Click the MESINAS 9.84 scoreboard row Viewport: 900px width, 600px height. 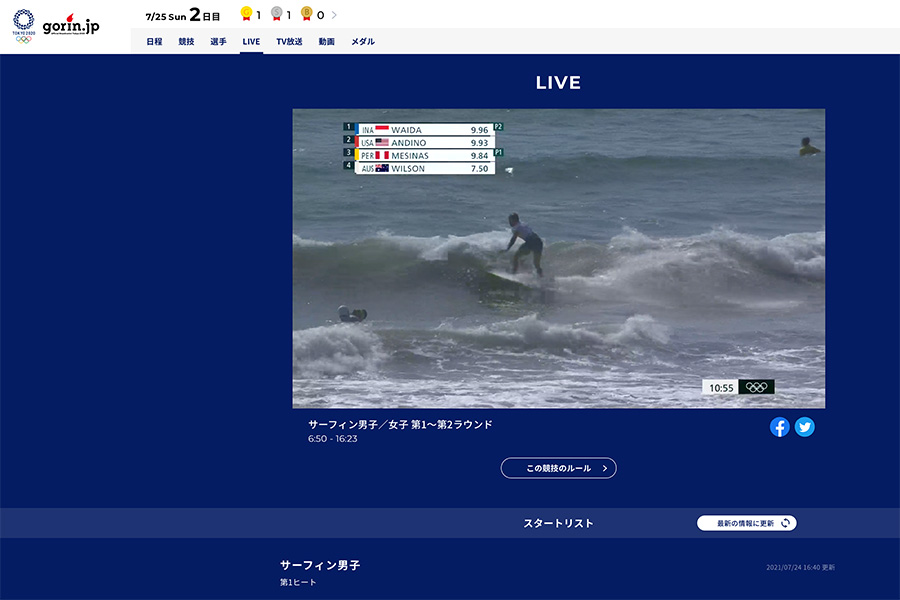click(424, 155)
